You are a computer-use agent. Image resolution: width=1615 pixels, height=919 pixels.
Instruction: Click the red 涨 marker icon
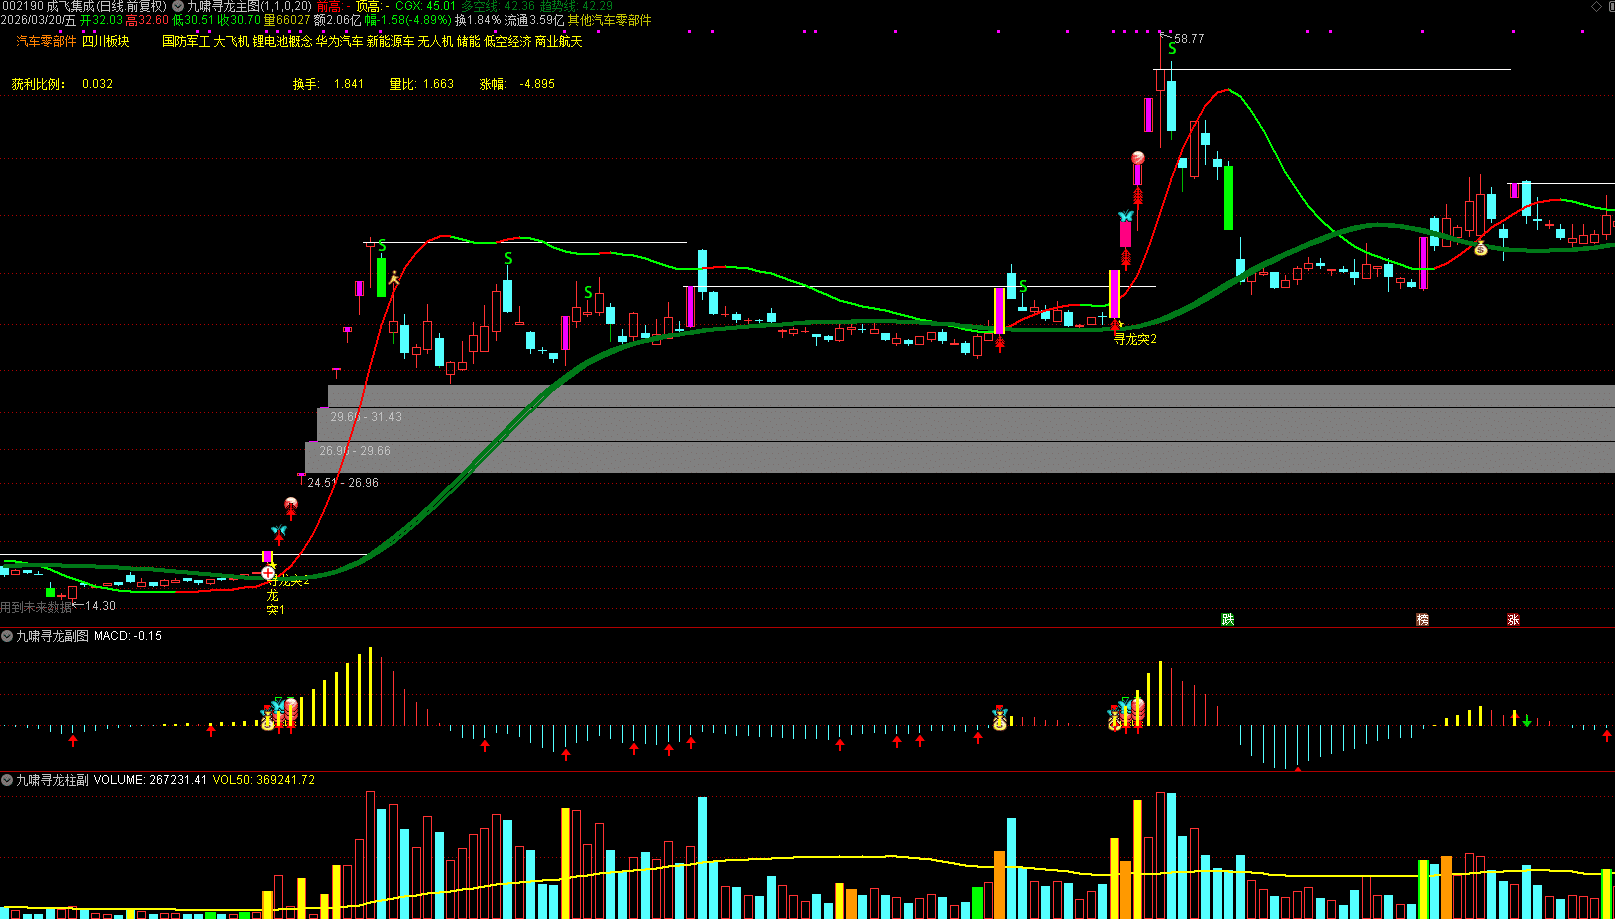tap(1513, 620)
